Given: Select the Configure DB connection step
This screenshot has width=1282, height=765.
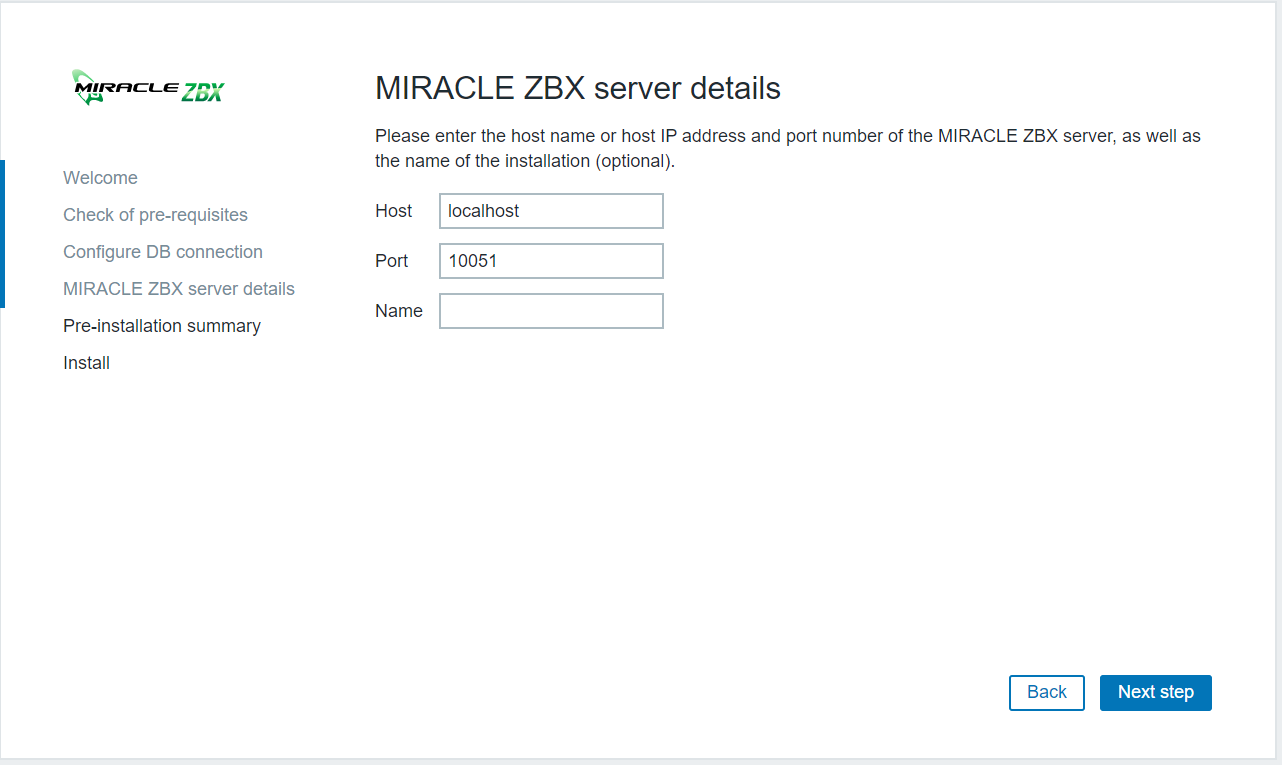Looking at the screenshot, I should click(x=163, y=252).
